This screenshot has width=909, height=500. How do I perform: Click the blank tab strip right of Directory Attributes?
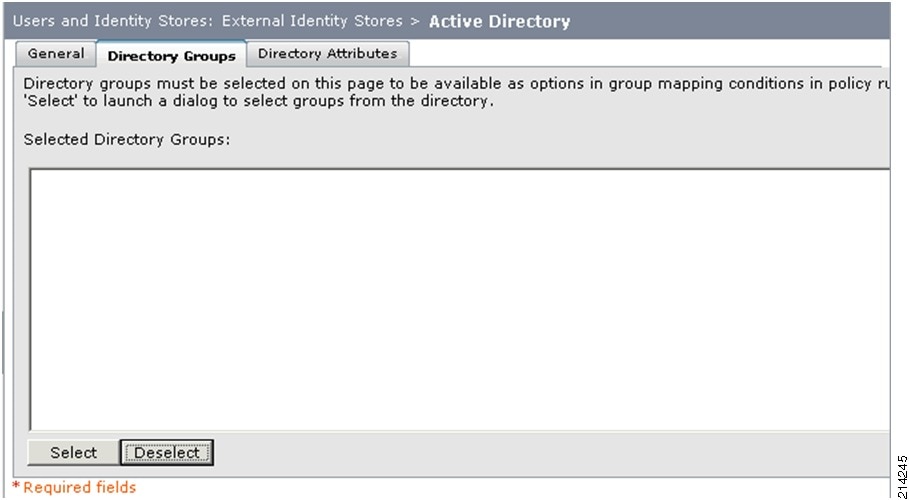645,54
